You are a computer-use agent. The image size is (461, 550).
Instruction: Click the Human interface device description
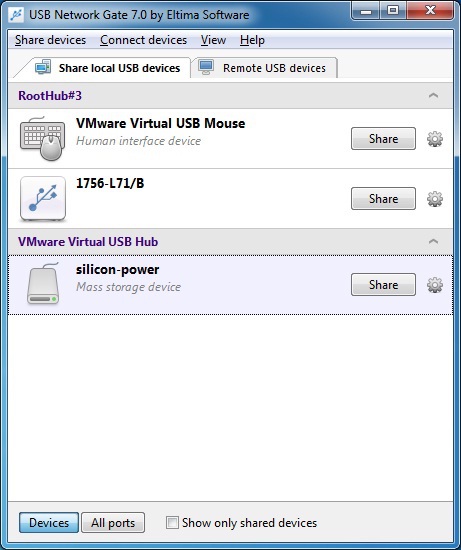coord(139,141)
